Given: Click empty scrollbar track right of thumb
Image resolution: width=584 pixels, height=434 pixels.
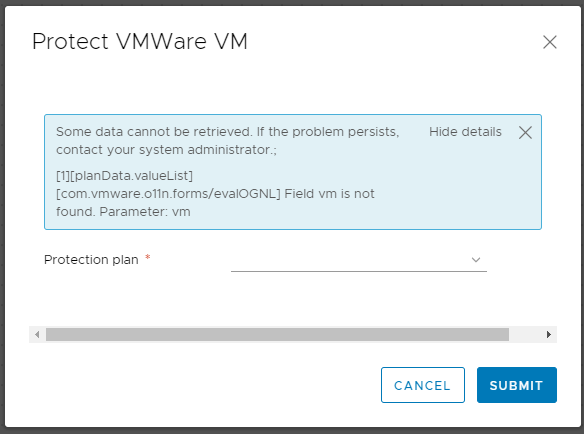Looking at the screenshot, I should [x=525, y=335].
